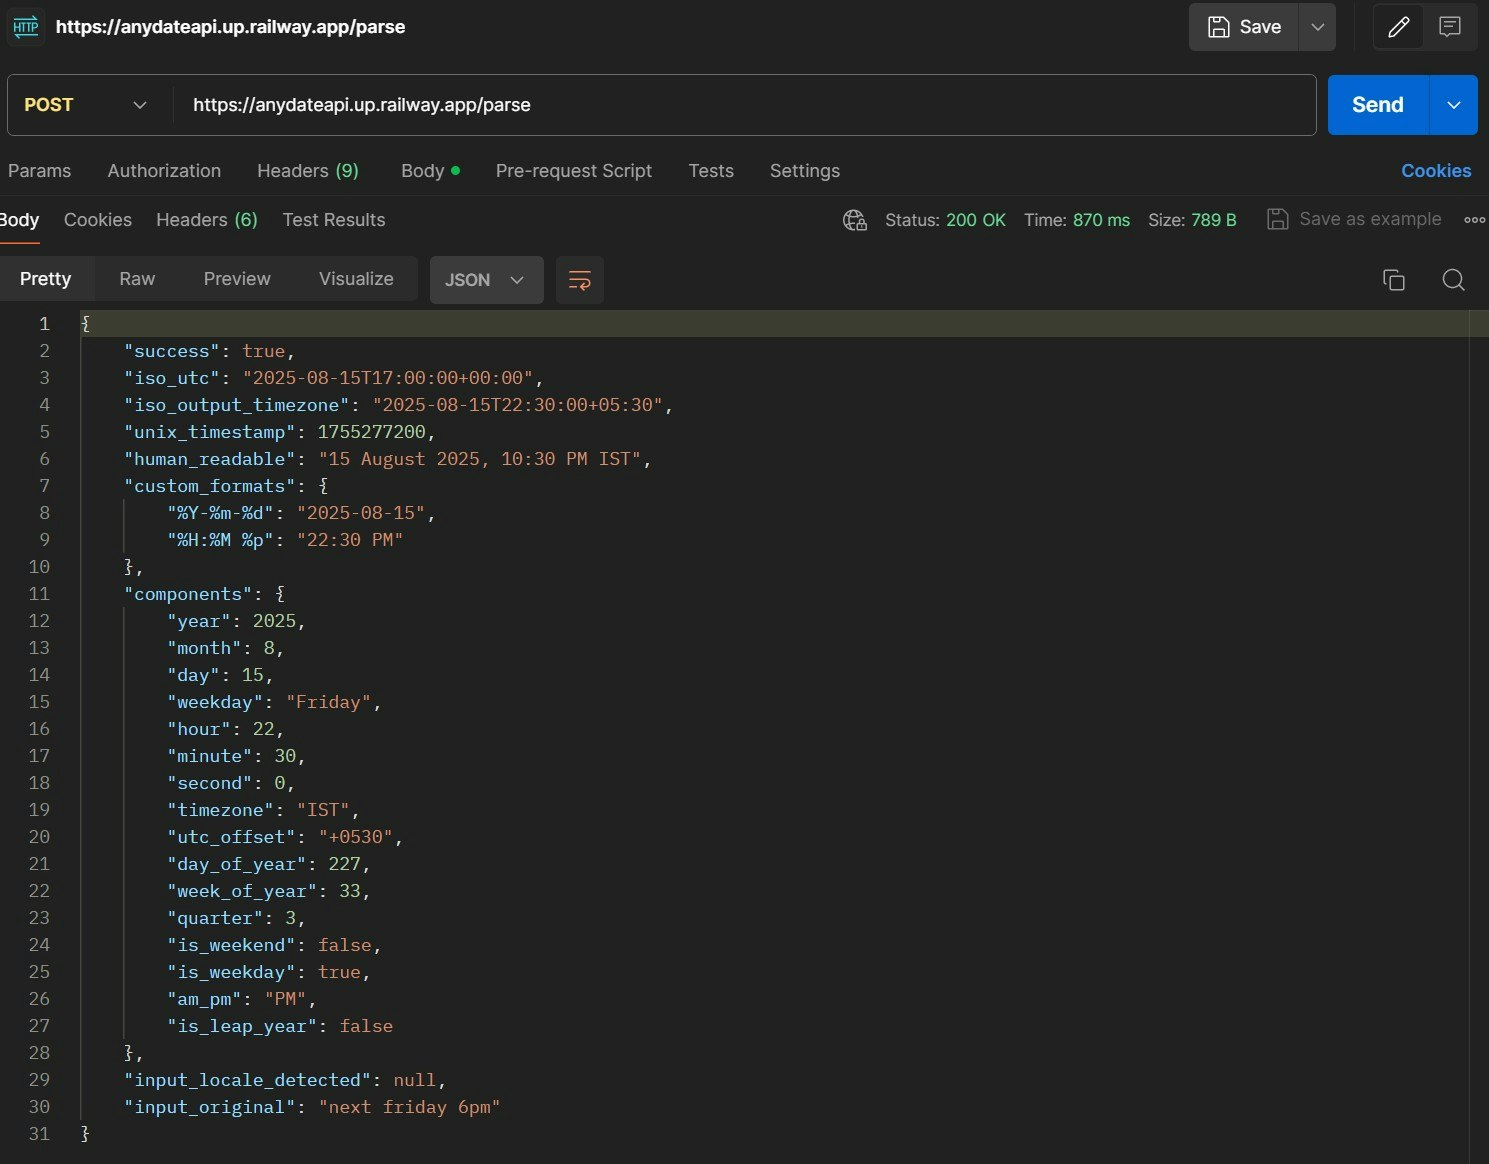1489x1164 pixels.
Task: Select the request Body tab
Action: 430,171
